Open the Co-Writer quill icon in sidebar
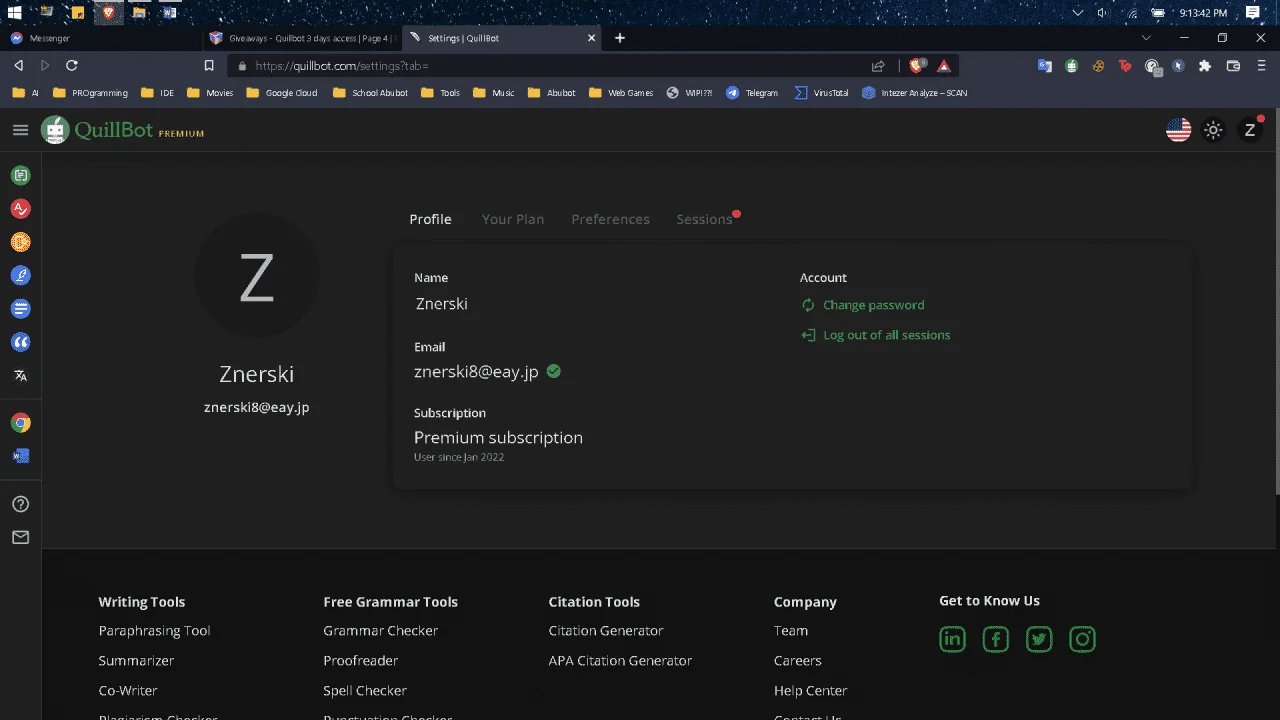This screenshot has height=720, width=1280. click(20, 275)
